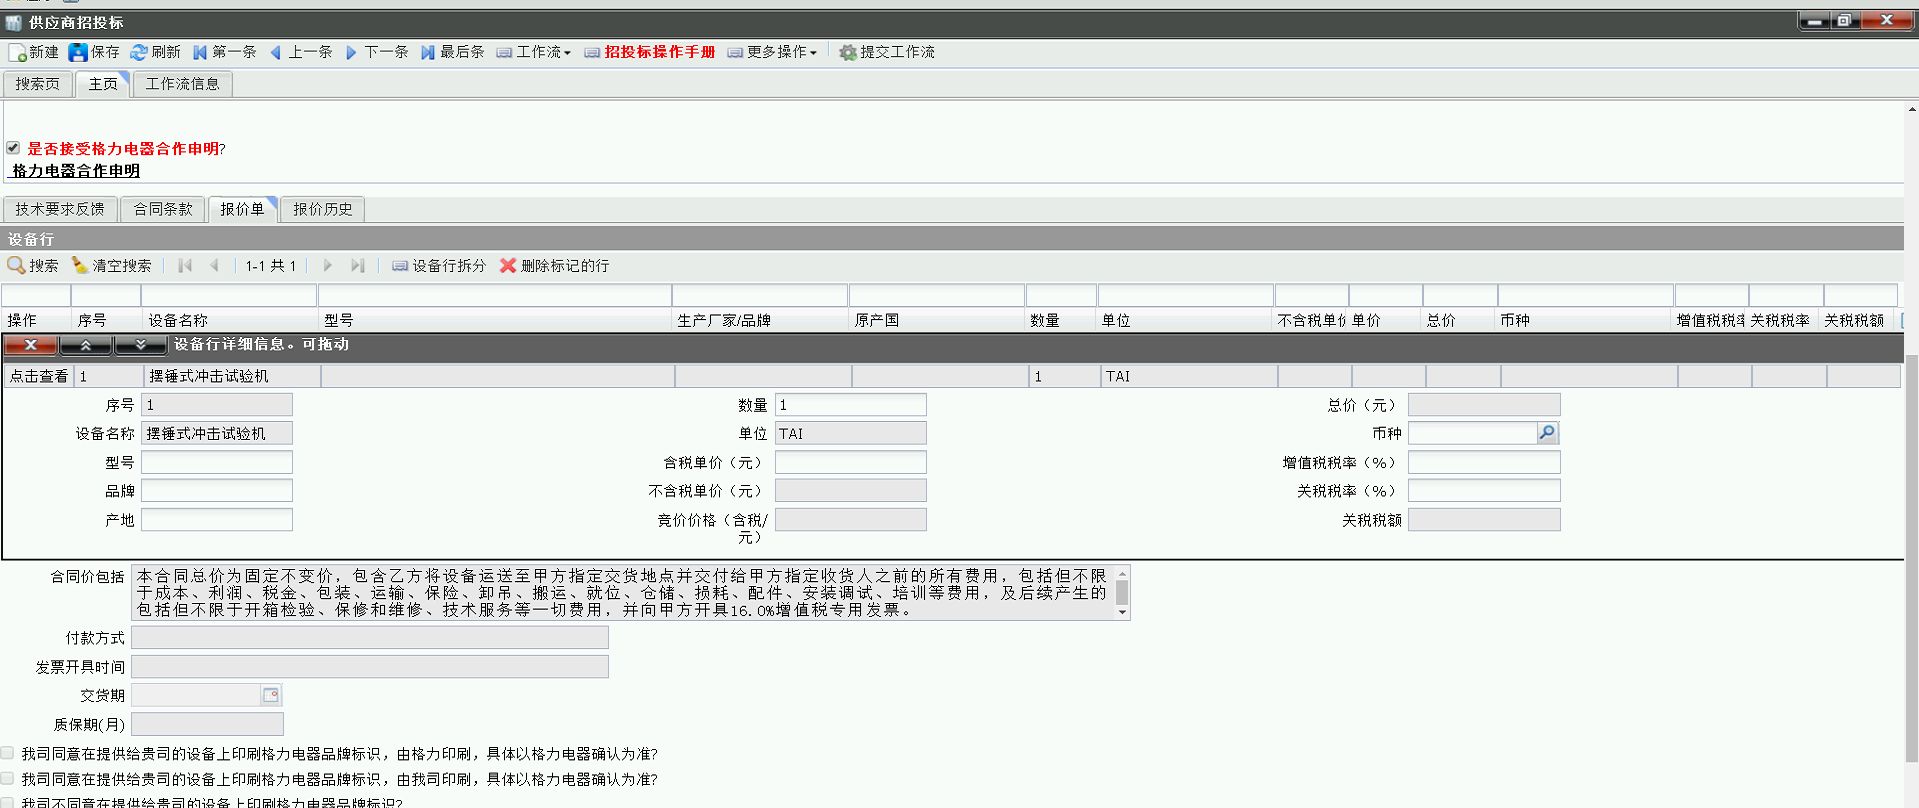The image size is (1919, 808).
Task: Go to previous record 上一条
Action: click(x=300, y=52)
